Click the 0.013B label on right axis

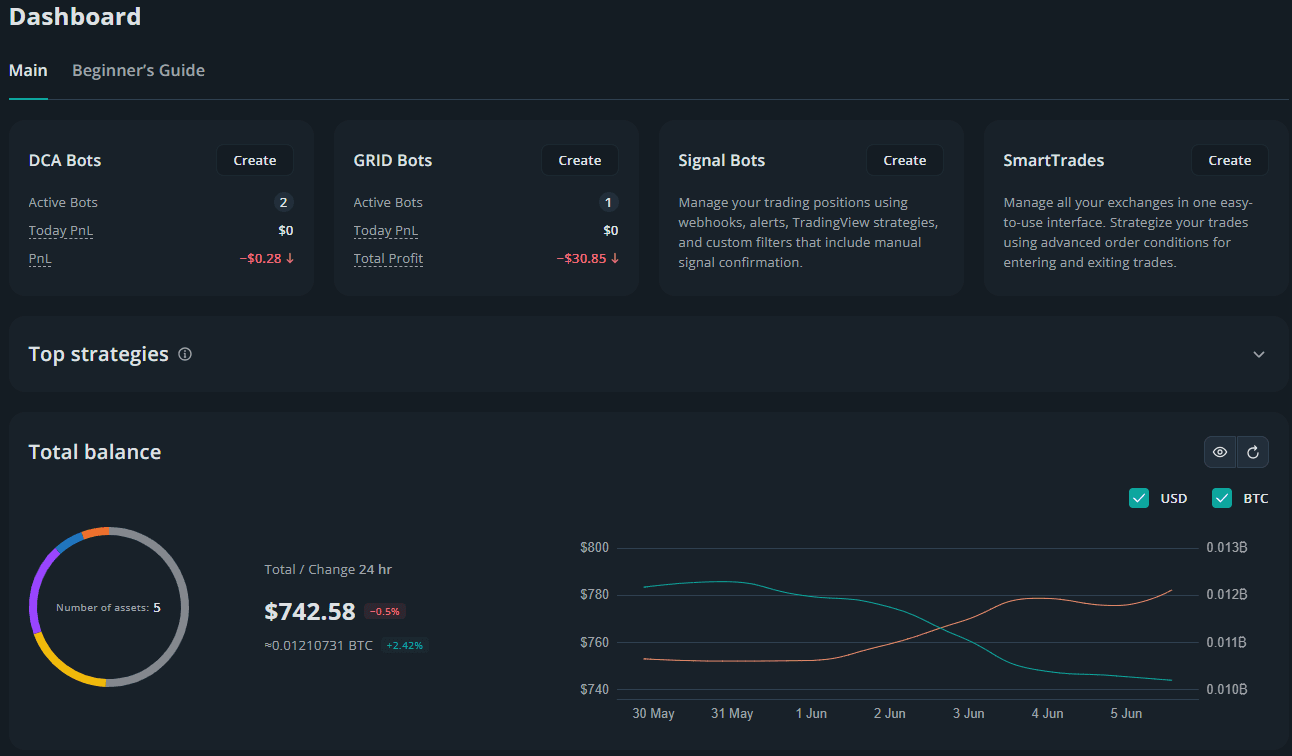(x=1226, y=548)
